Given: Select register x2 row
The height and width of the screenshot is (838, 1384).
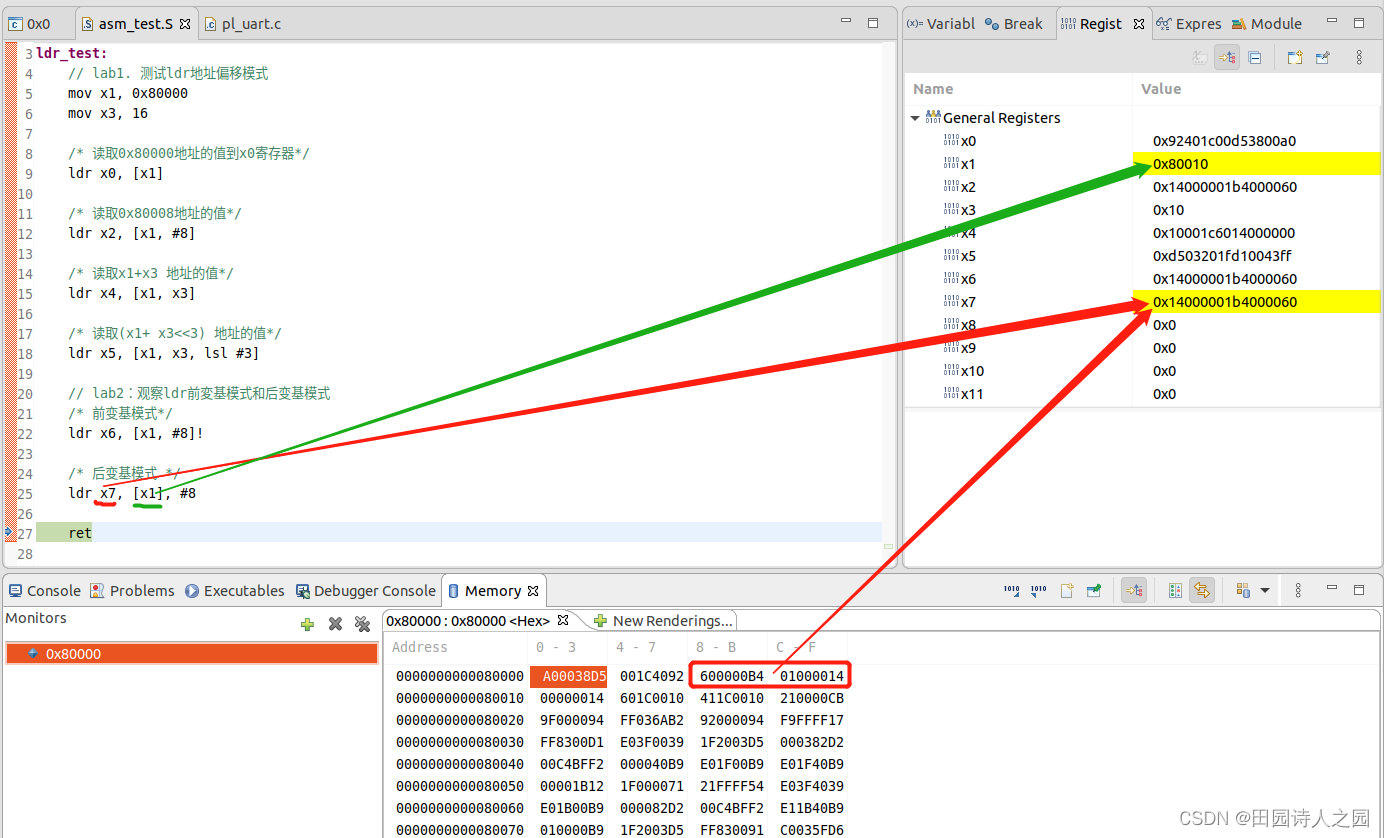Looking at the screenshot, I should tap(1142, 187).
